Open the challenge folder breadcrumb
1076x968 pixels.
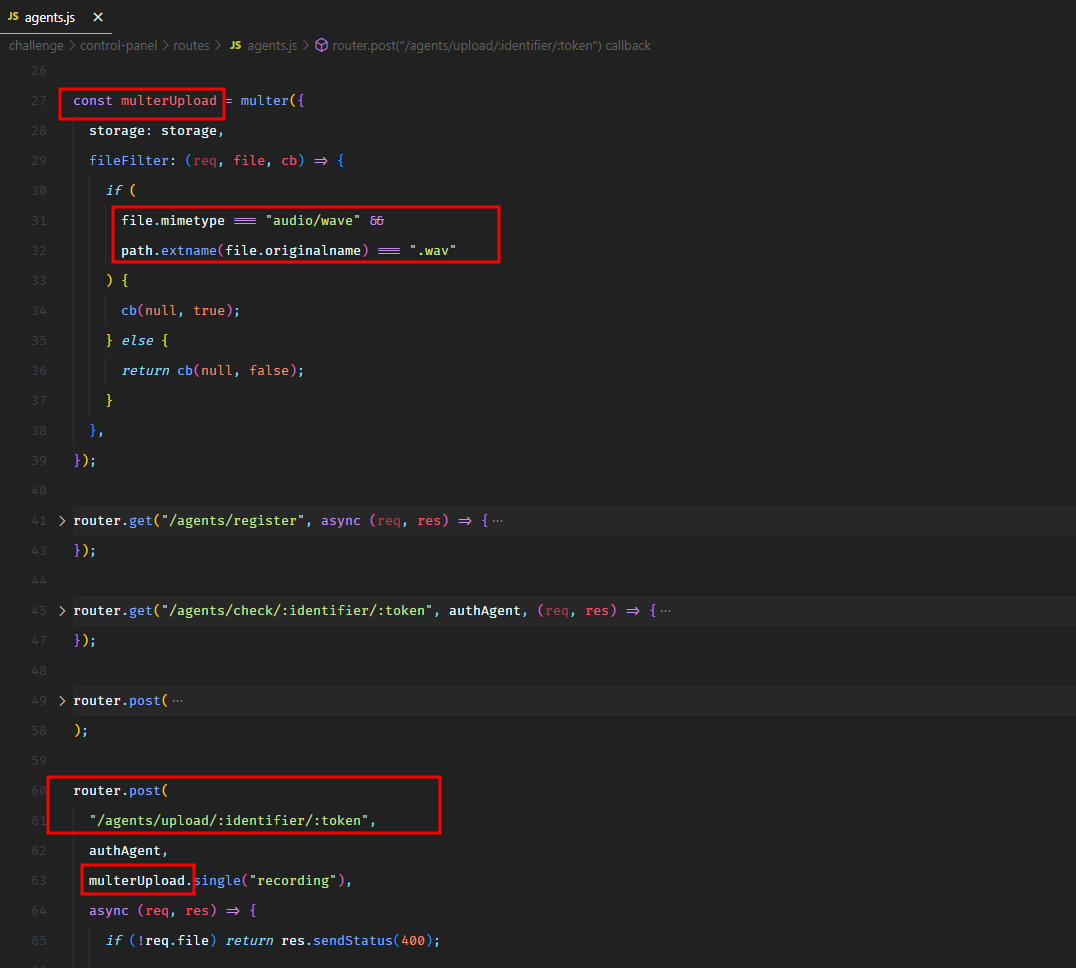click(36, 45)
